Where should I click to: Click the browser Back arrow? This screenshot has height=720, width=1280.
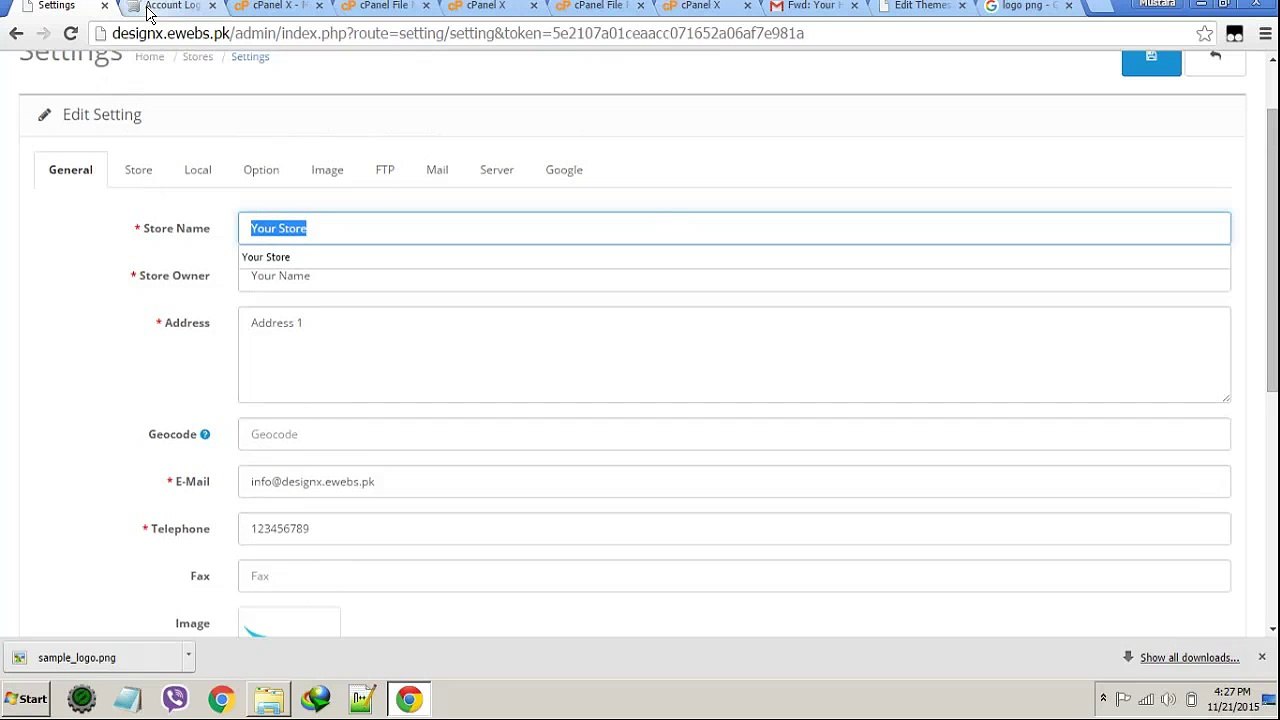click(16, 33)
